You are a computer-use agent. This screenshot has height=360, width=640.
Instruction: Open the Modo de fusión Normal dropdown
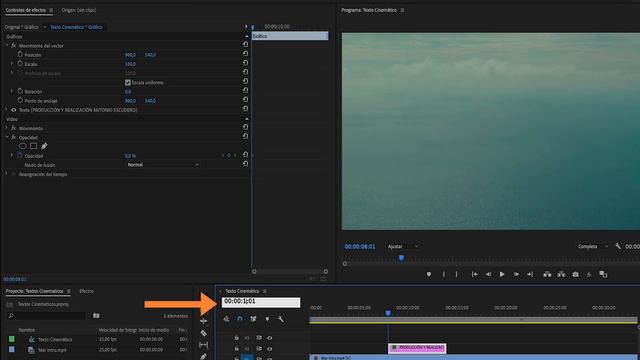[x=162, y=164]
